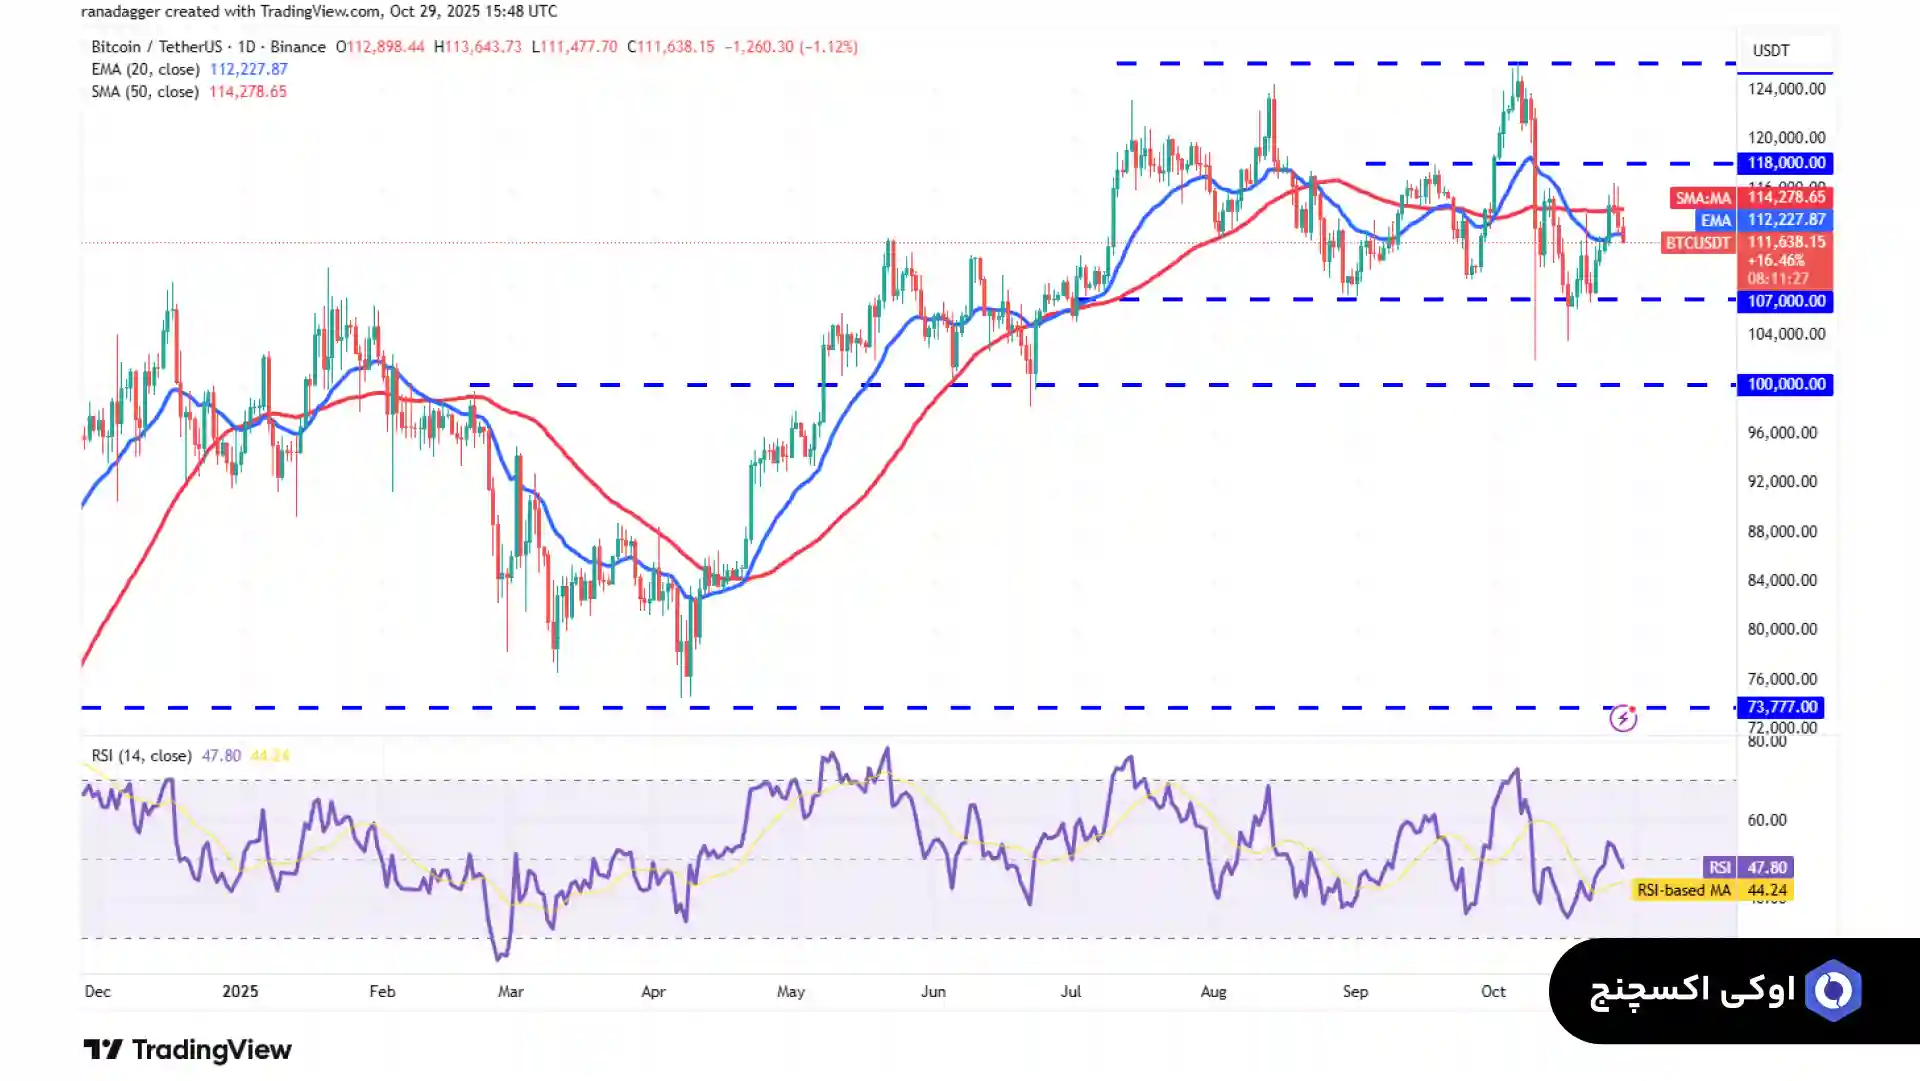This screenshot has height=1081, width=1920.
Task: Select the 100,000.00 horizontal line label
Action: pyautogui.click(x=1786, y=384)
